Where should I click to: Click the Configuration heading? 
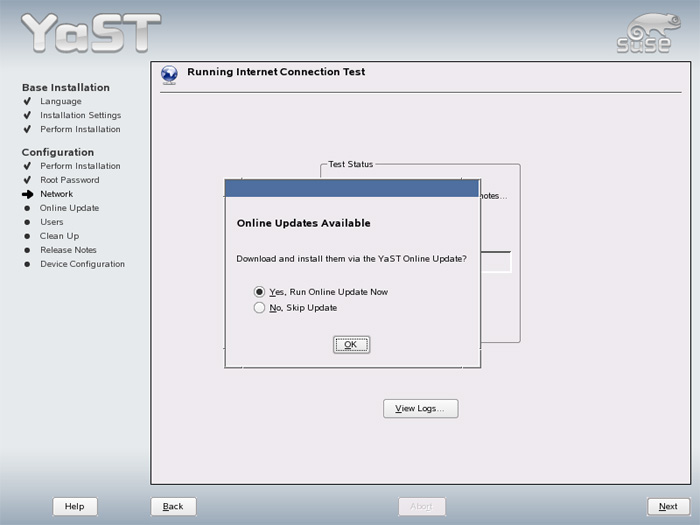[x=58, y=152]
